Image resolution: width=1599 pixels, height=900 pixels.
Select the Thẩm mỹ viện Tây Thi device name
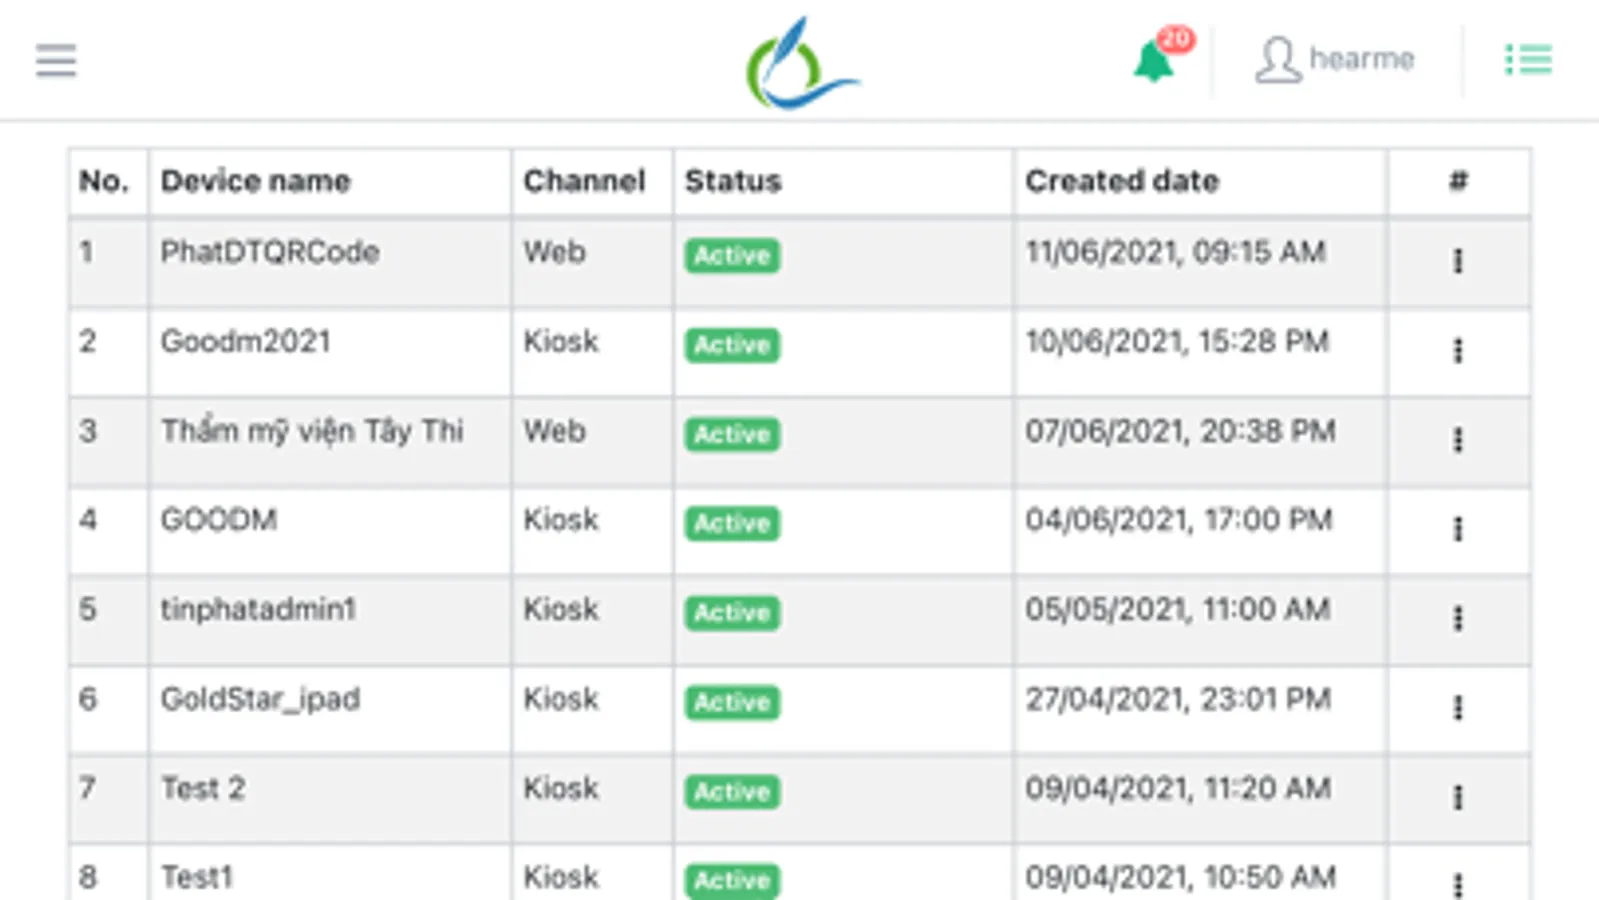(x=312, y=431)
